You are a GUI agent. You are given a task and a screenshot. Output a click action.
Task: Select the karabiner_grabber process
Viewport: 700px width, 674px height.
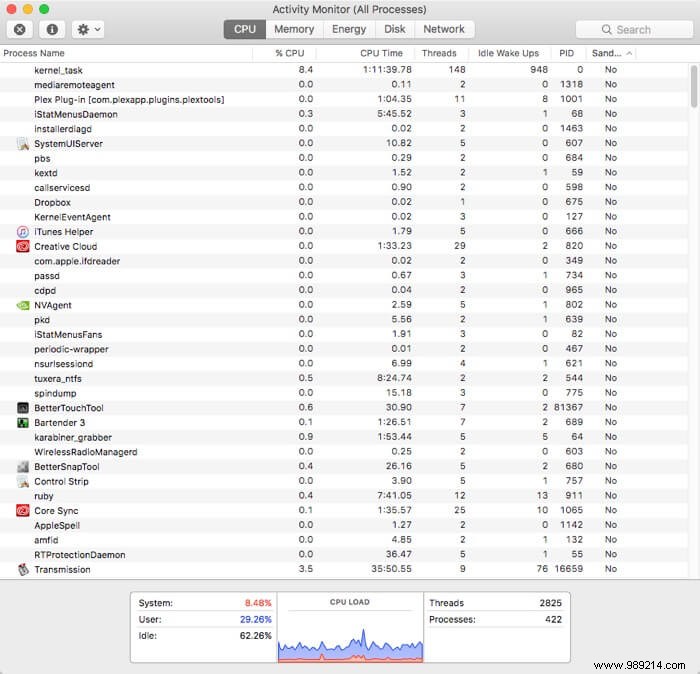(344, 437)
